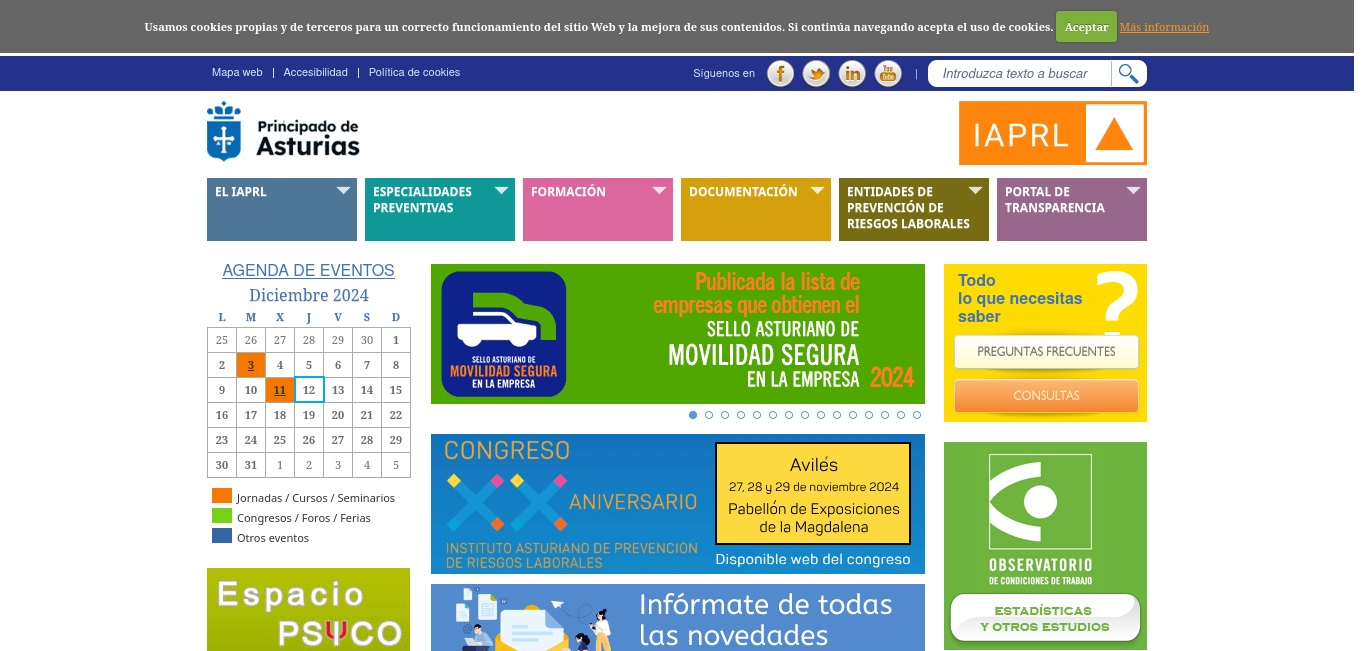
Task: Click the question mark in Todo lo que necesitas saber
Action: (1117, 303)
